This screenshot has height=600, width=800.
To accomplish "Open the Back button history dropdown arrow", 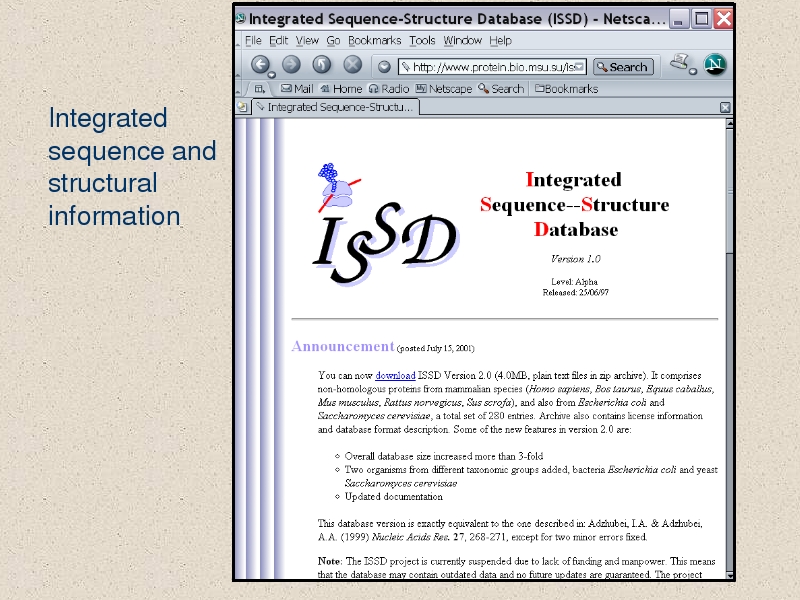I will click(272, 75).
